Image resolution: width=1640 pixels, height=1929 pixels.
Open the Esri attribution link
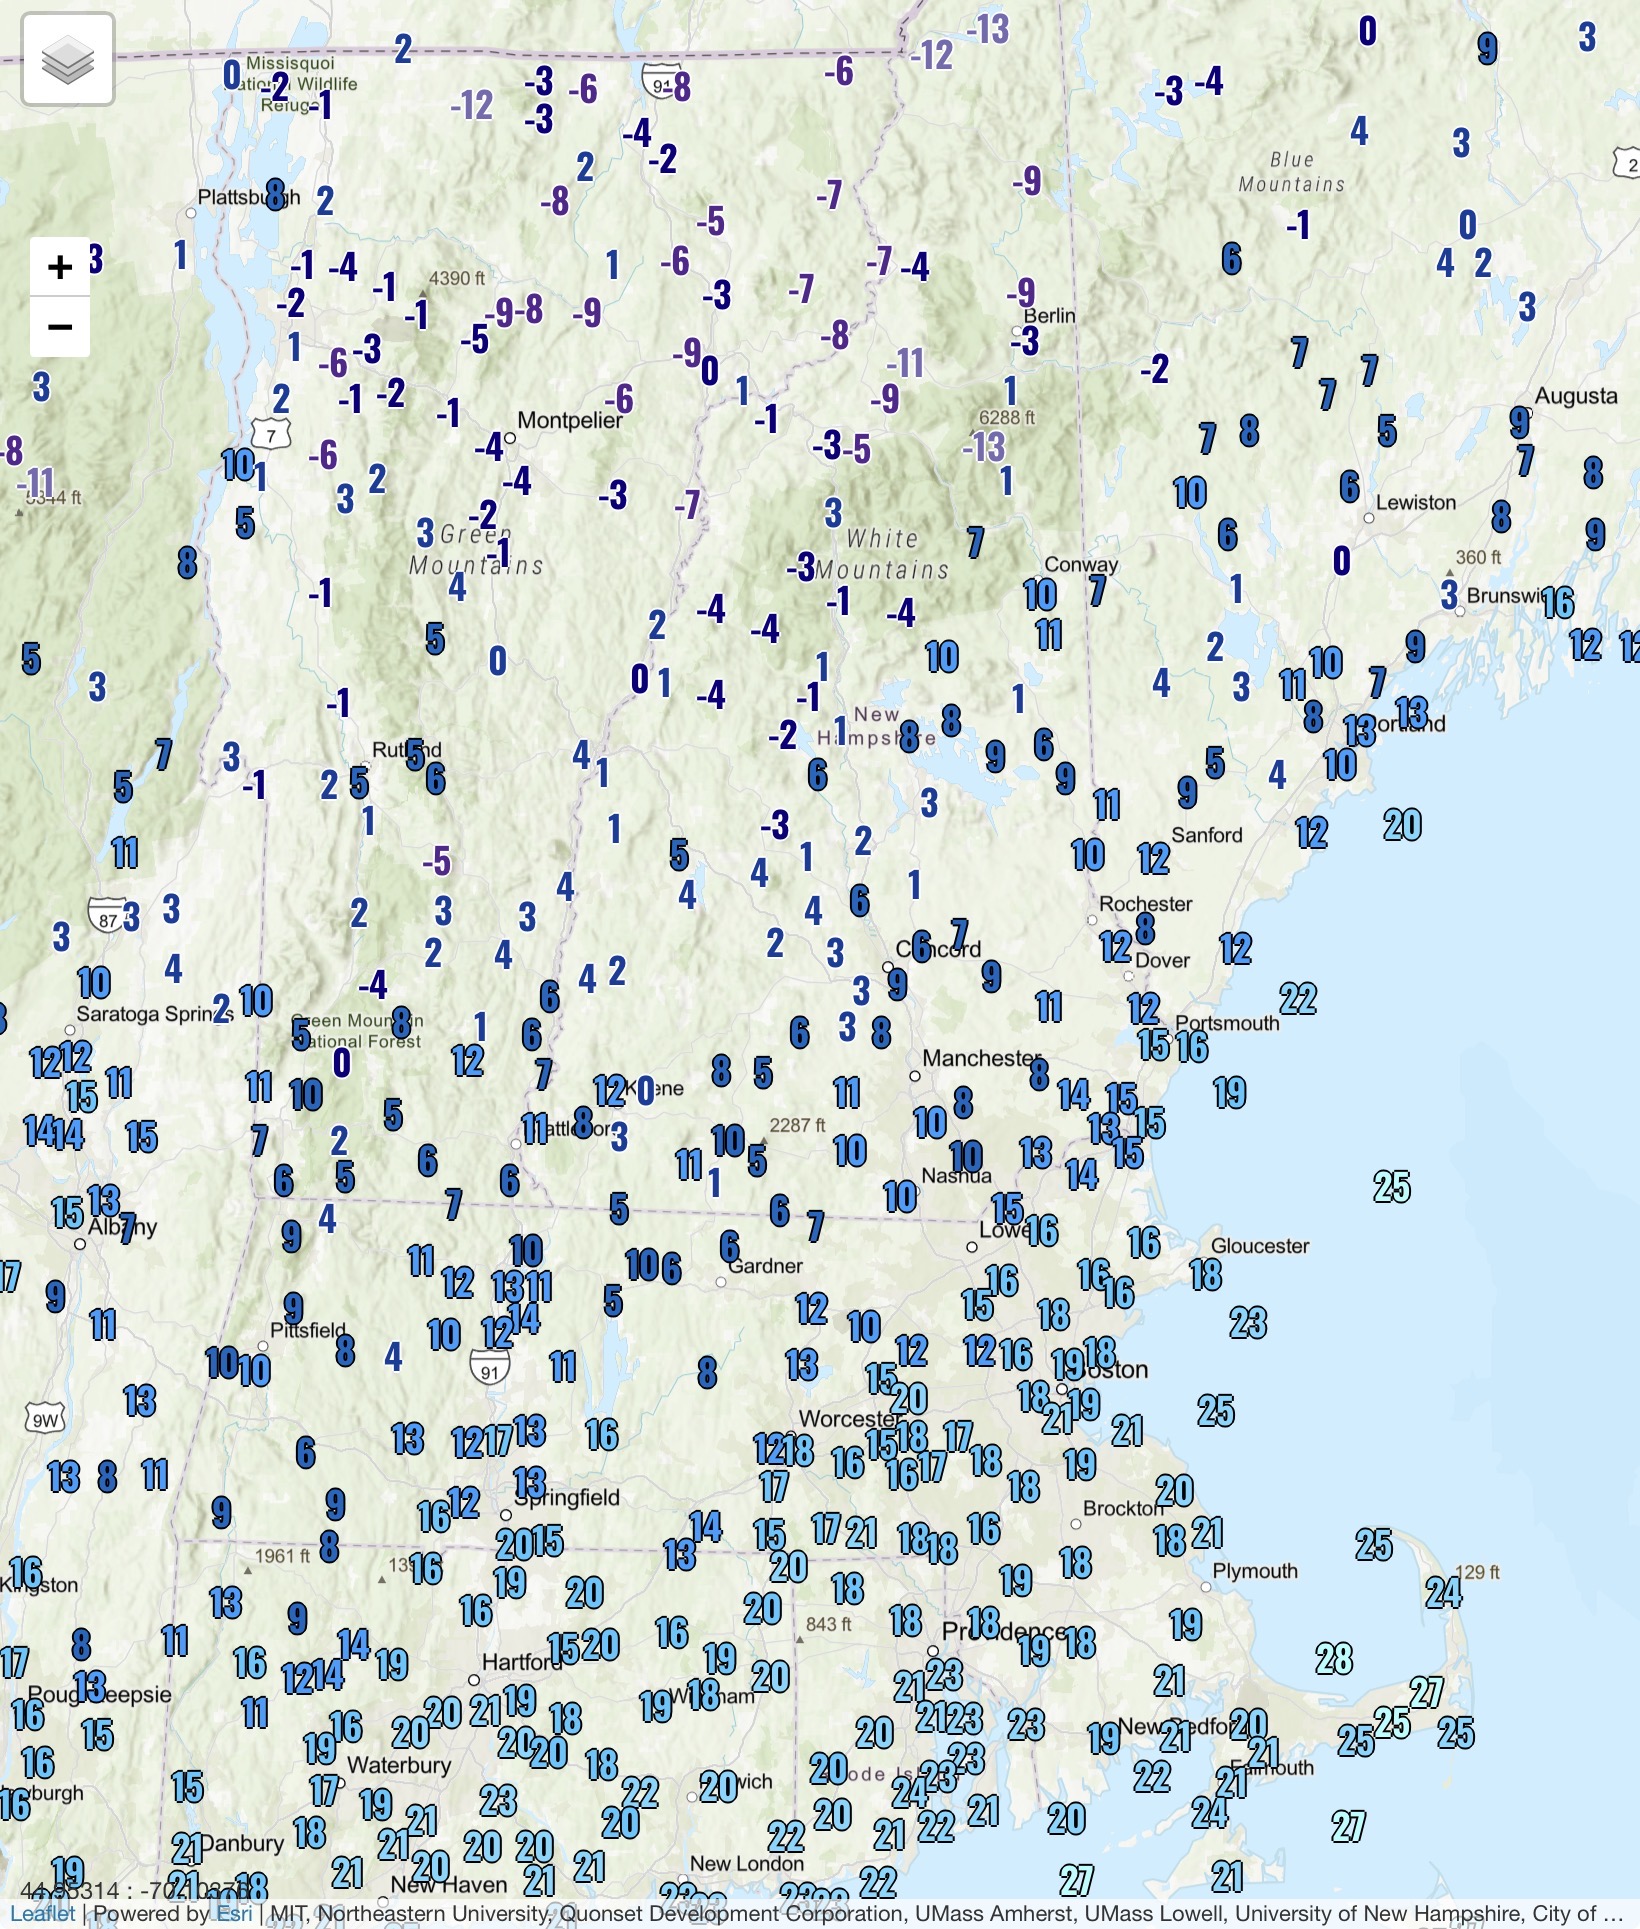(234, 1913)
